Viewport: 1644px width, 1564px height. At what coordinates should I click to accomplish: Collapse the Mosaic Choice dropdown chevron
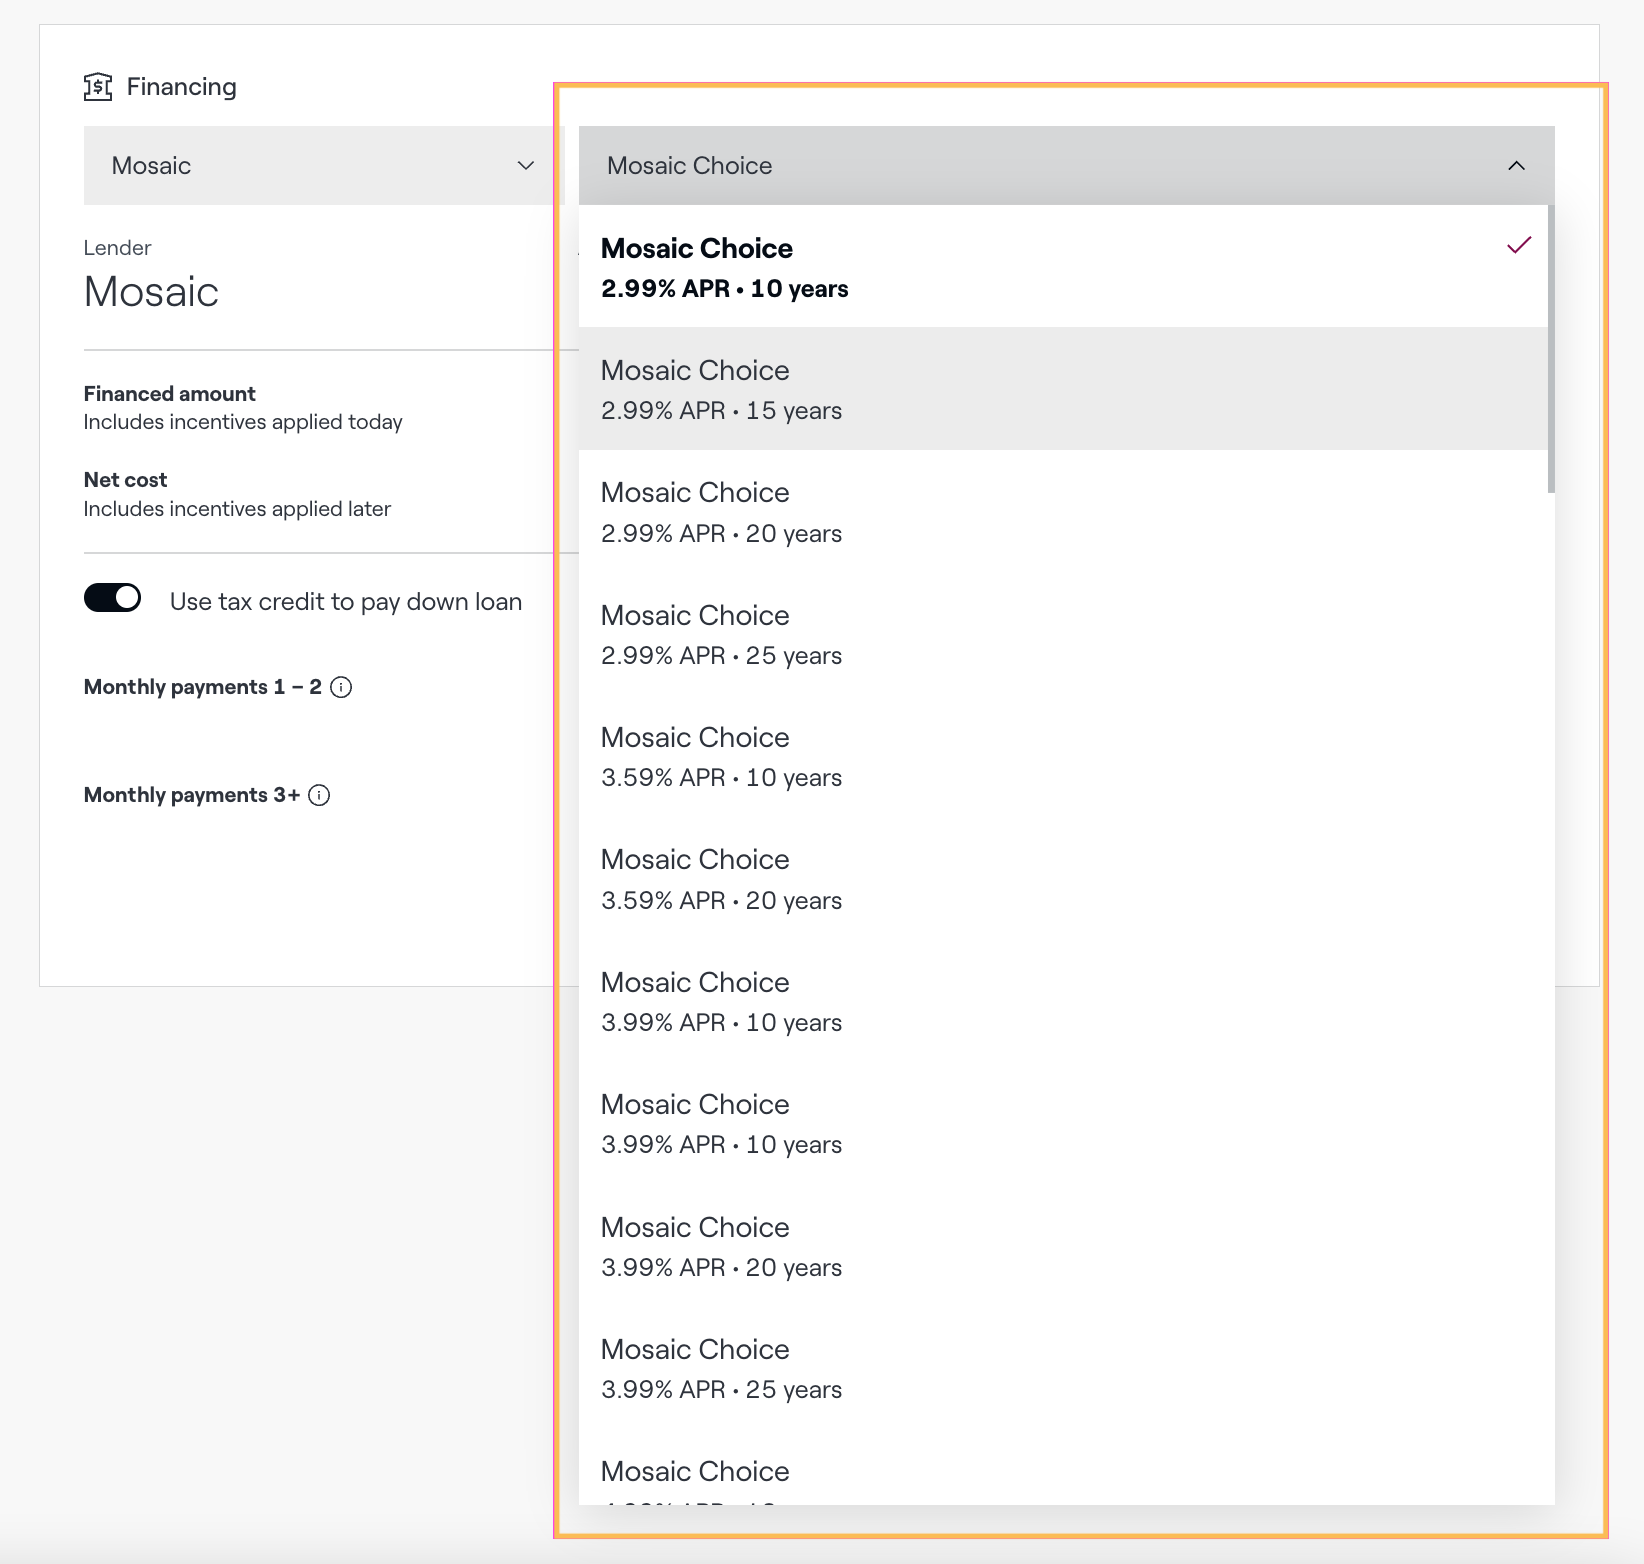pyautogui.click(x=1516, y=166)
